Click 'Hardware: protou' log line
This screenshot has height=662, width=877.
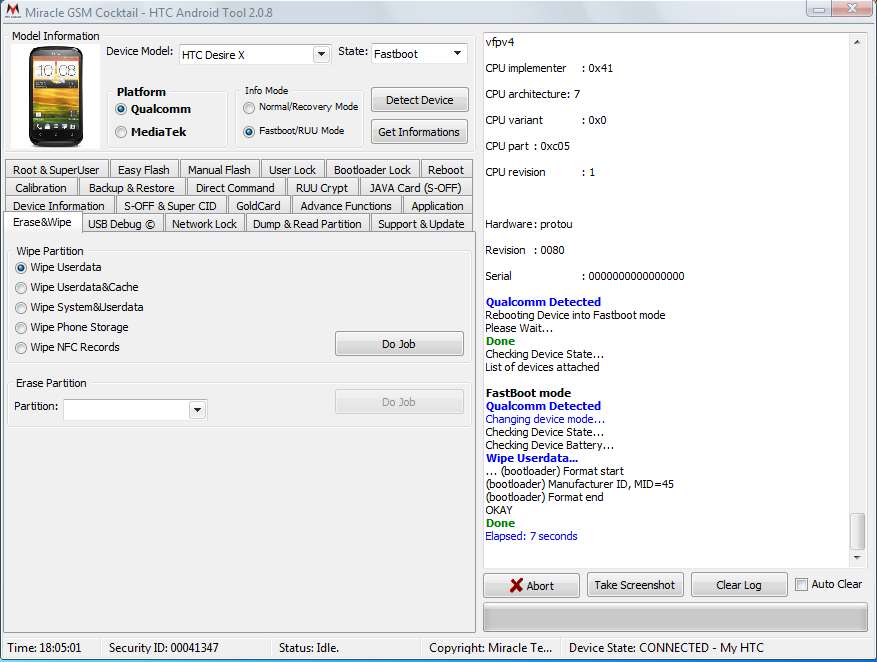529,224
